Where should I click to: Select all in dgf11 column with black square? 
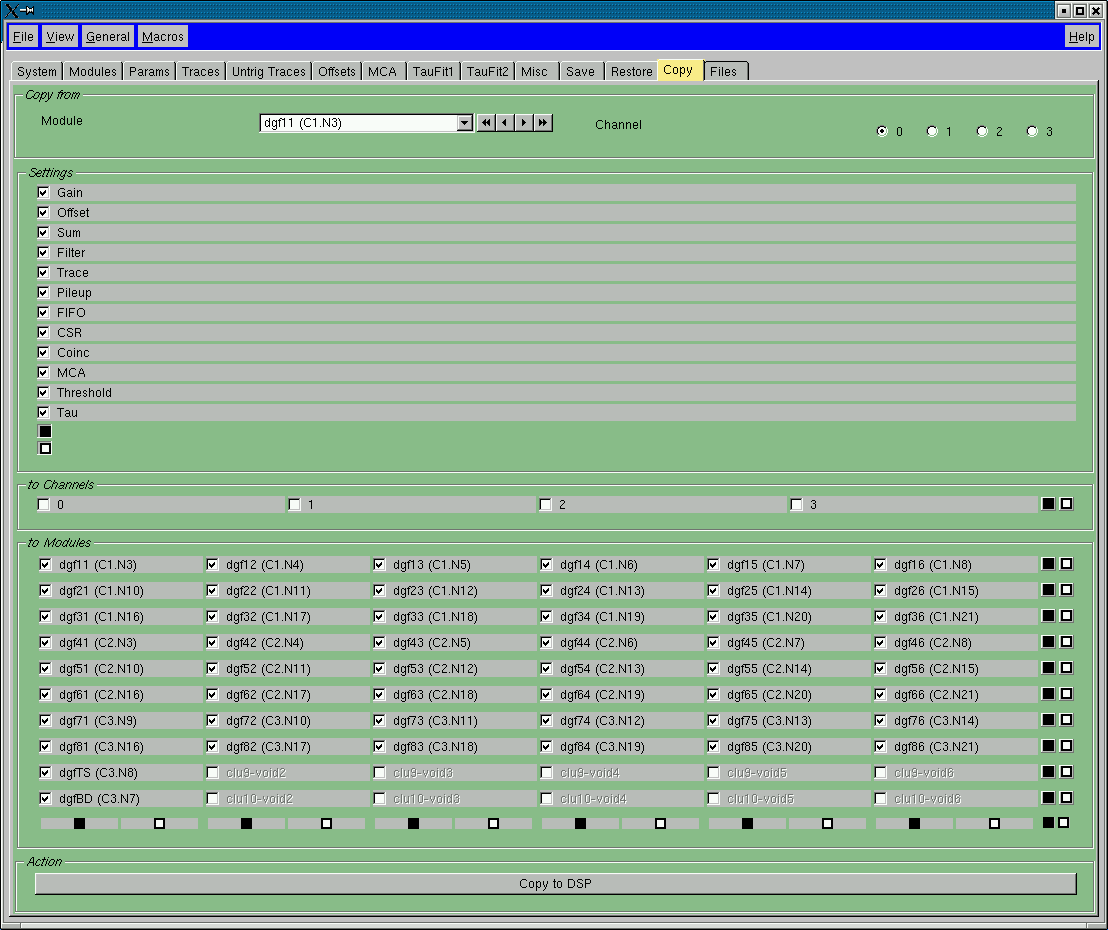pos(79,823)
